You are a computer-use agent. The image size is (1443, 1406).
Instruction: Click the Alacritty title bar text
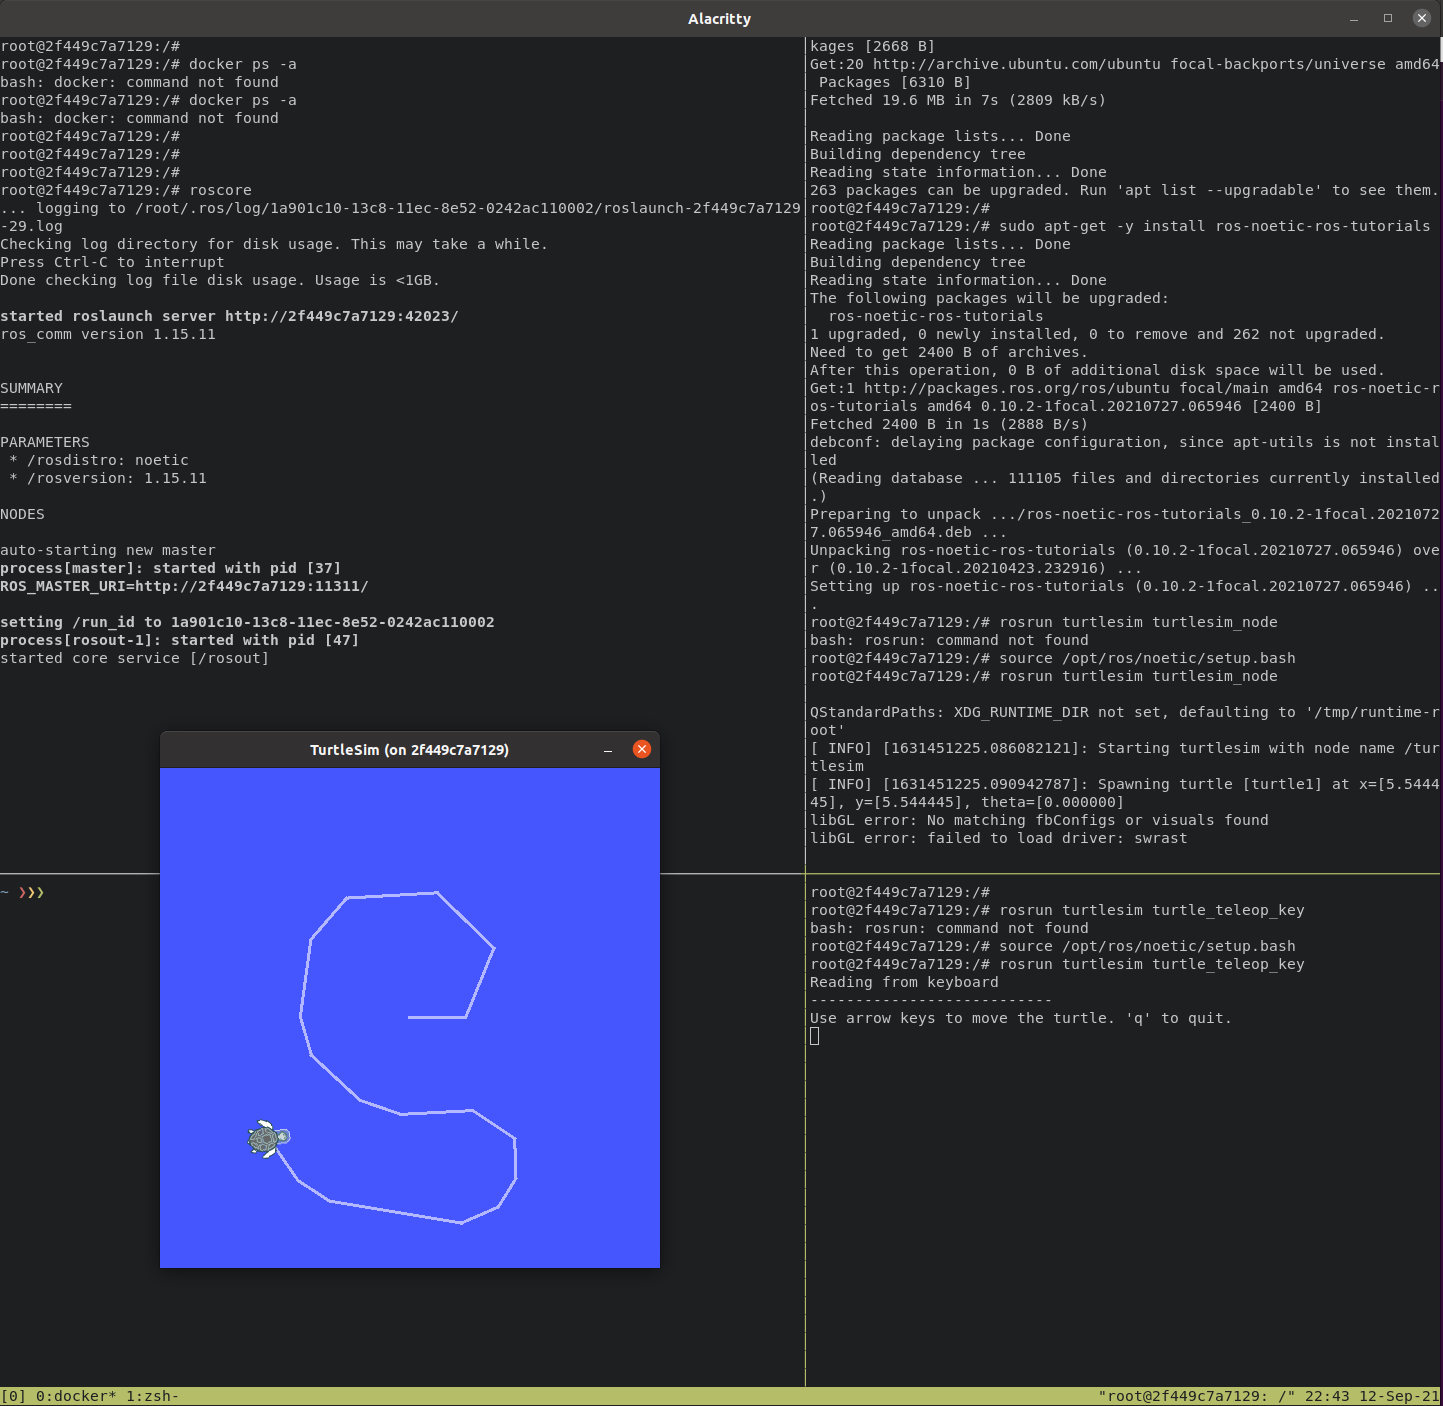point(719,19)
